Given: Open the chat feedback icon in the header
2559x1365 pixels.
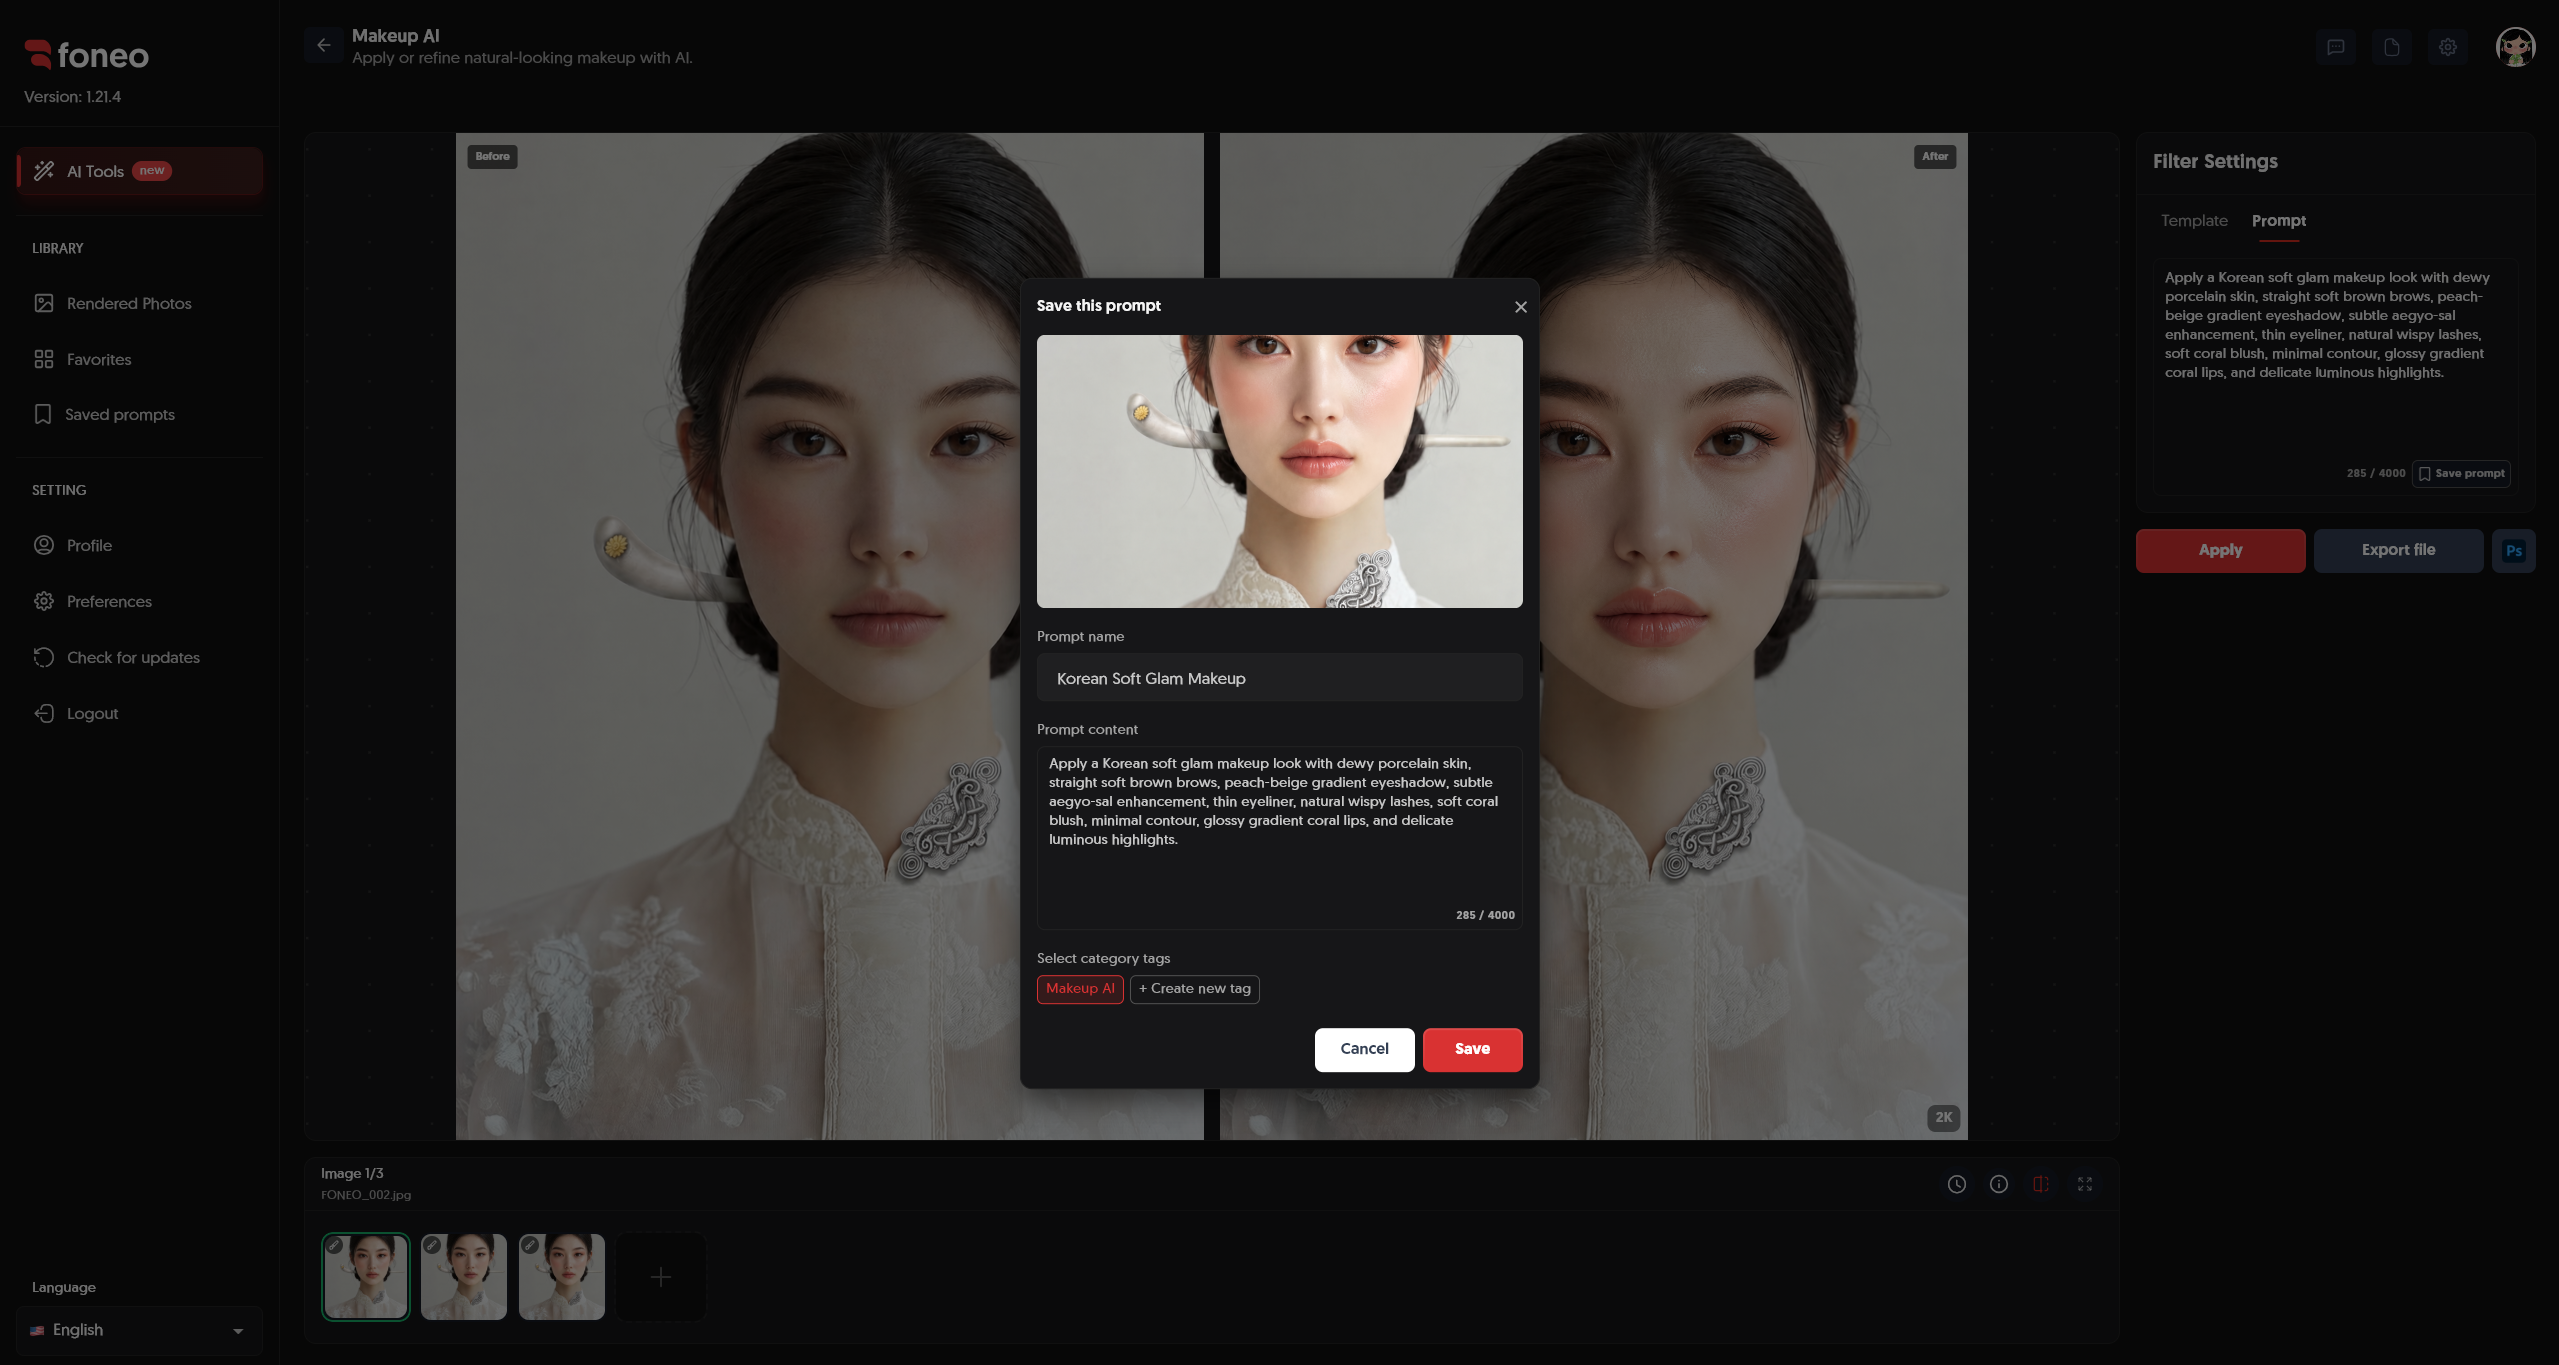Looking at the screenshot, I should click(2336, 47).
